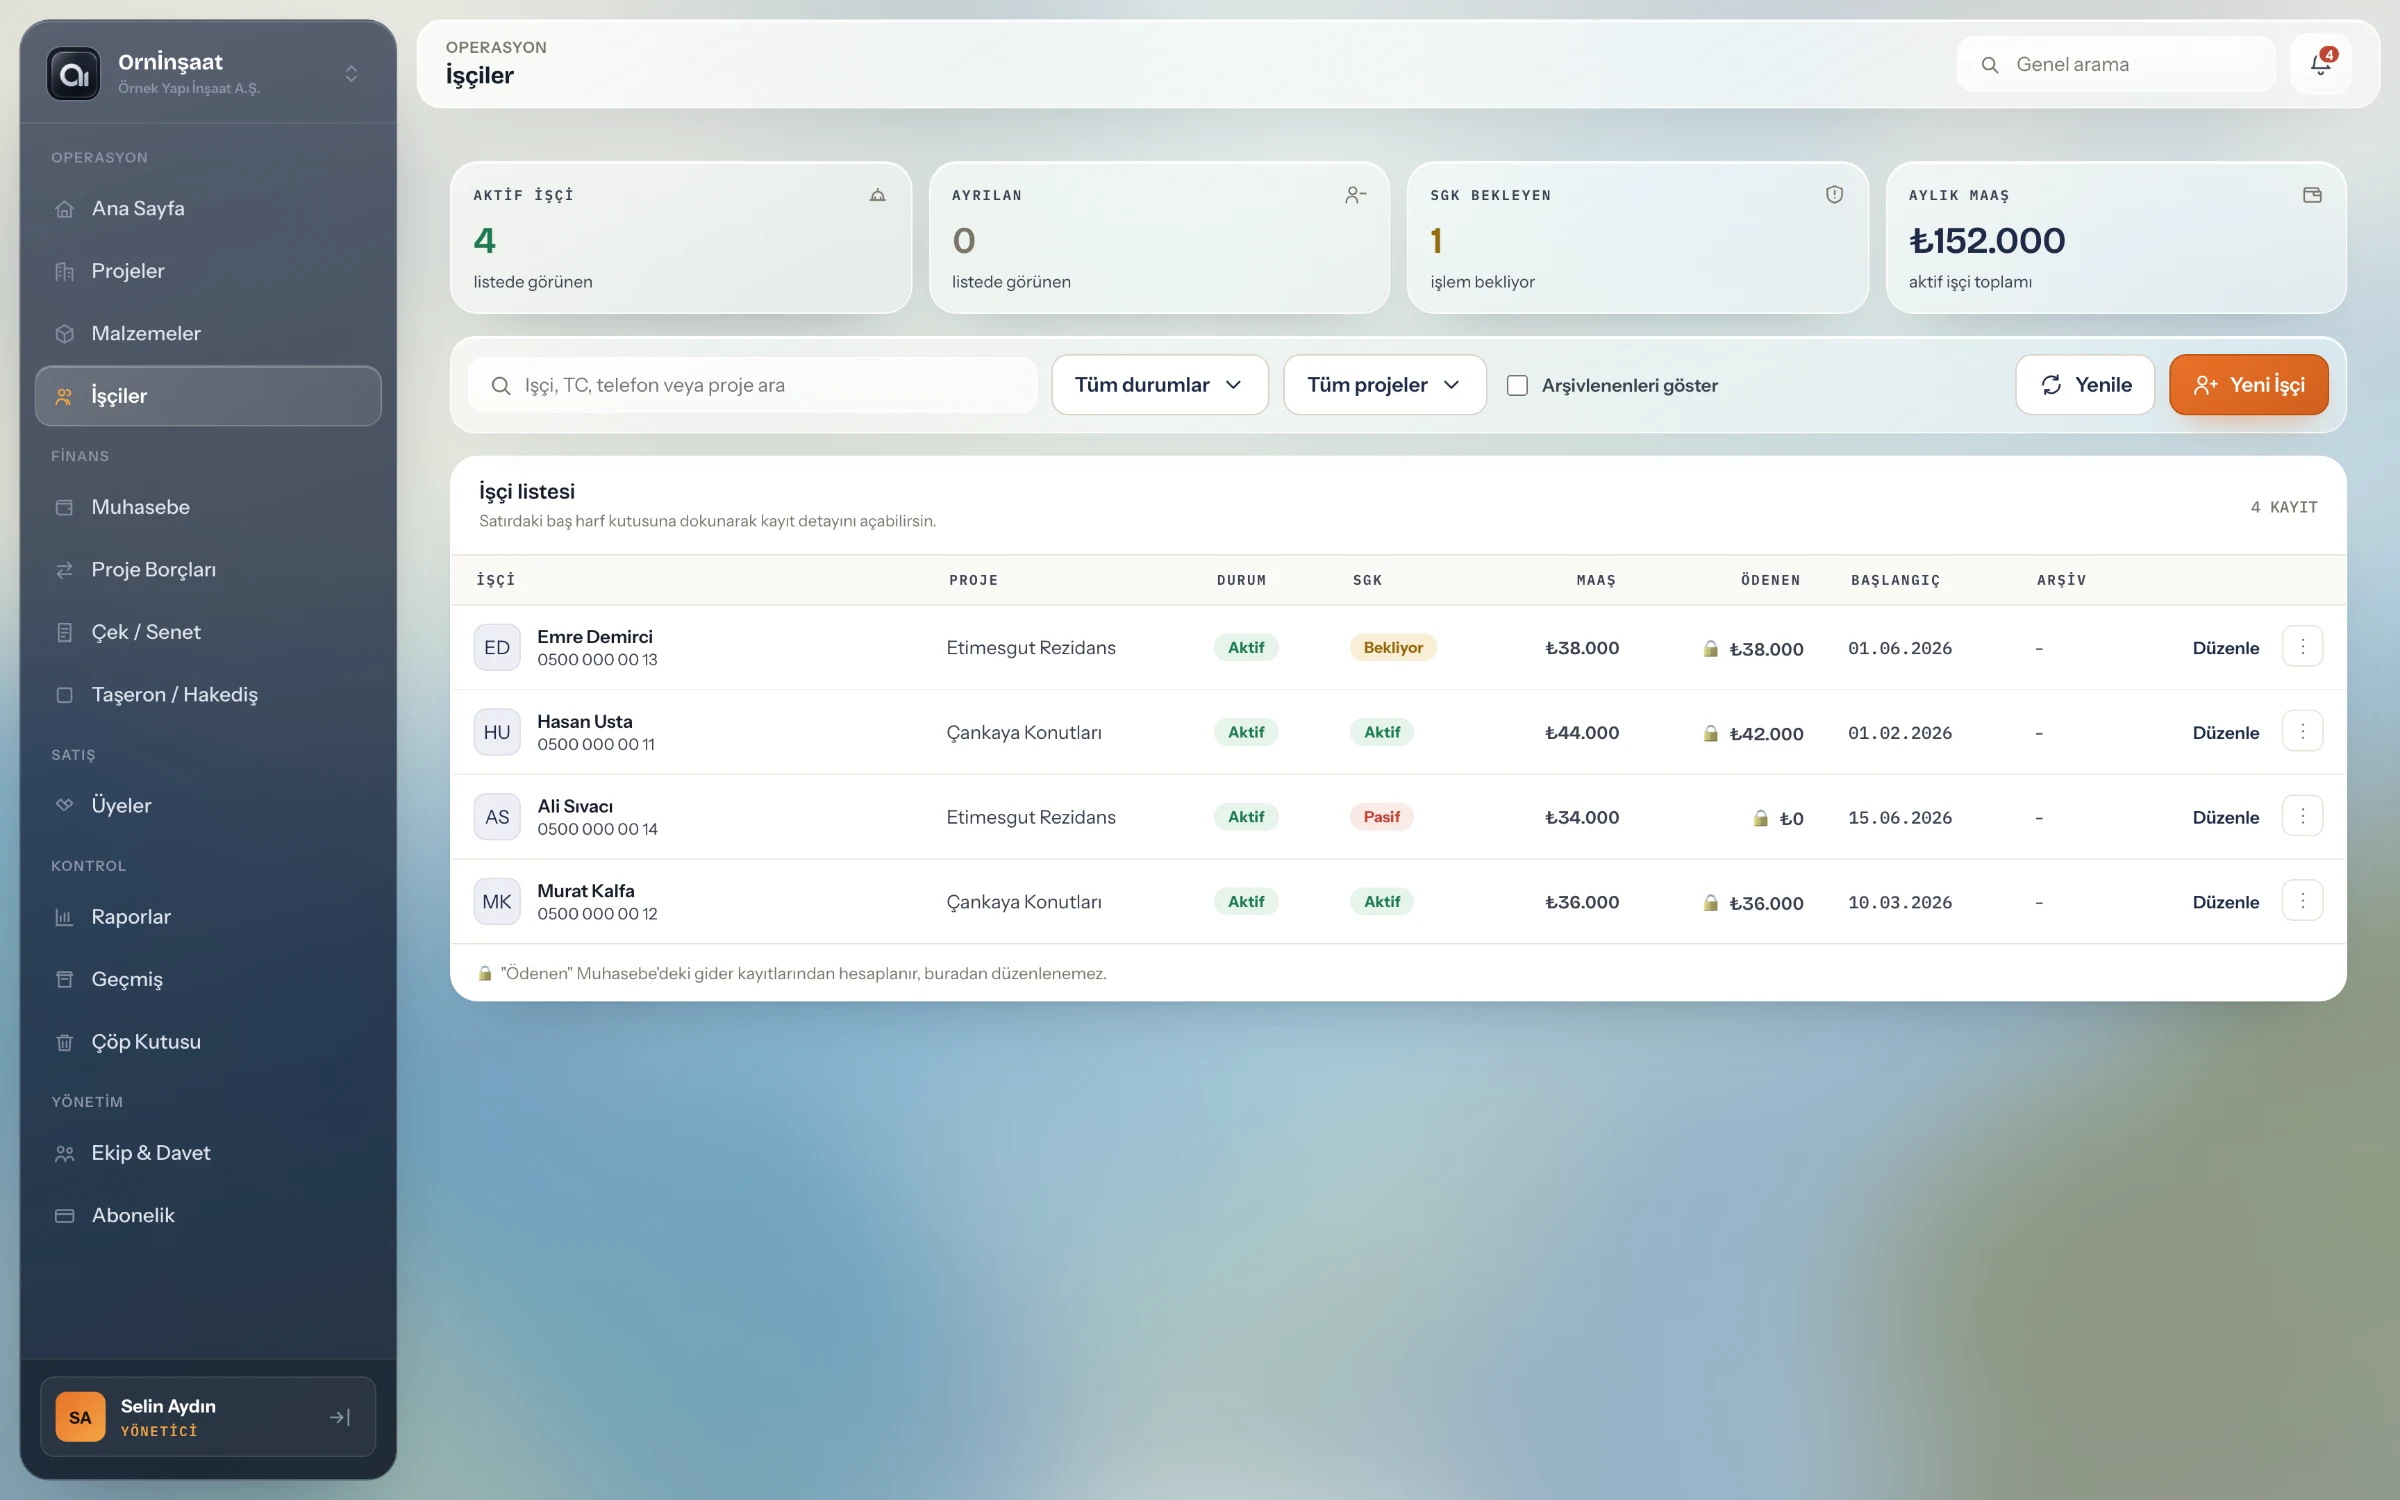
Task: Click the Aylık Maaş wallet icon
Action: 2312,195
